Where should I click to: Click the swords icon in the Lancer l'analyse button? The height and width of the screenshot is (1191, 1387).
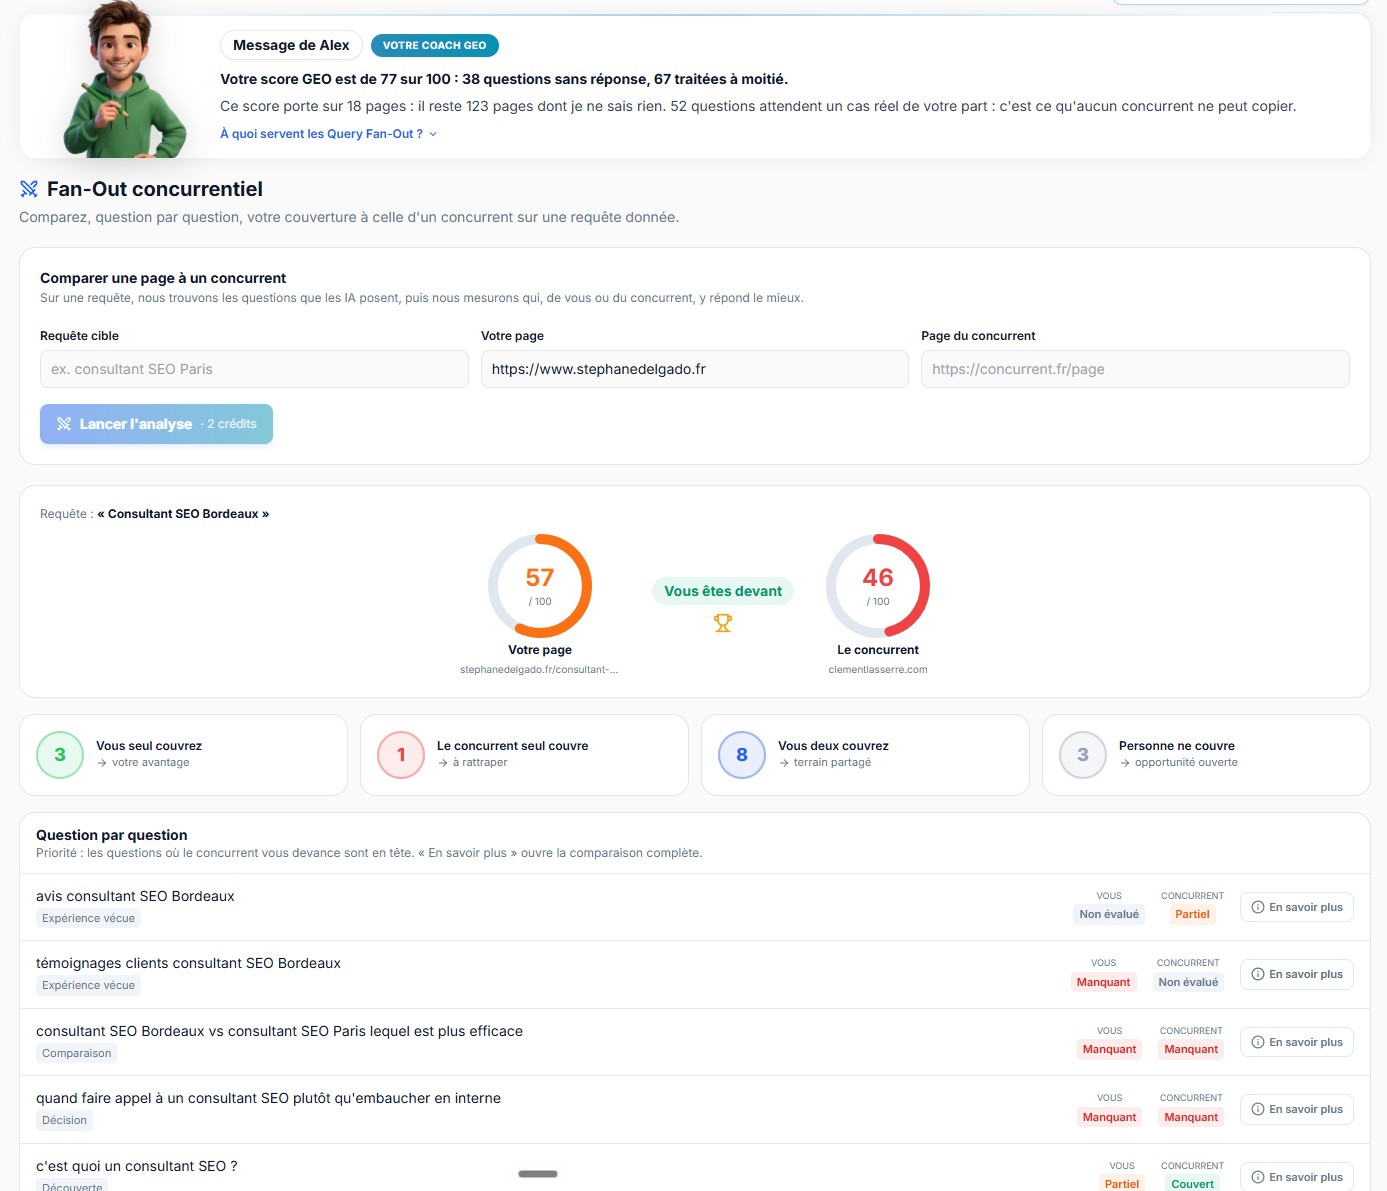click(64, 424)
